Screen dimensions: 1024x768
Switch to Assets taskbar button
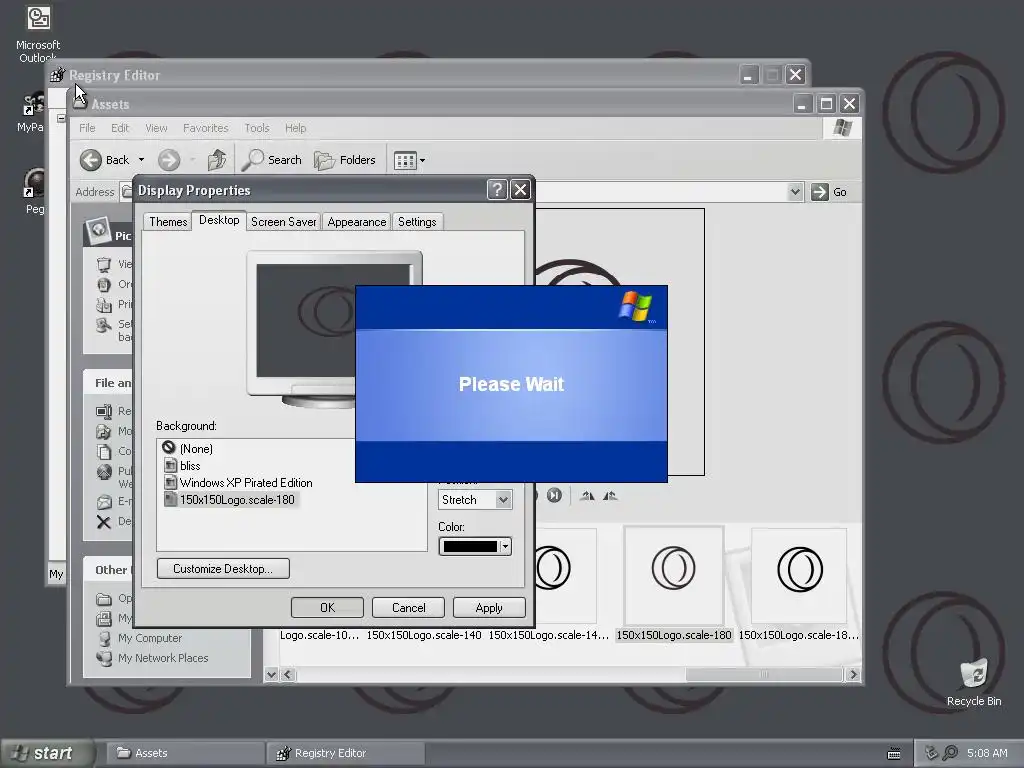click(185, 753)
